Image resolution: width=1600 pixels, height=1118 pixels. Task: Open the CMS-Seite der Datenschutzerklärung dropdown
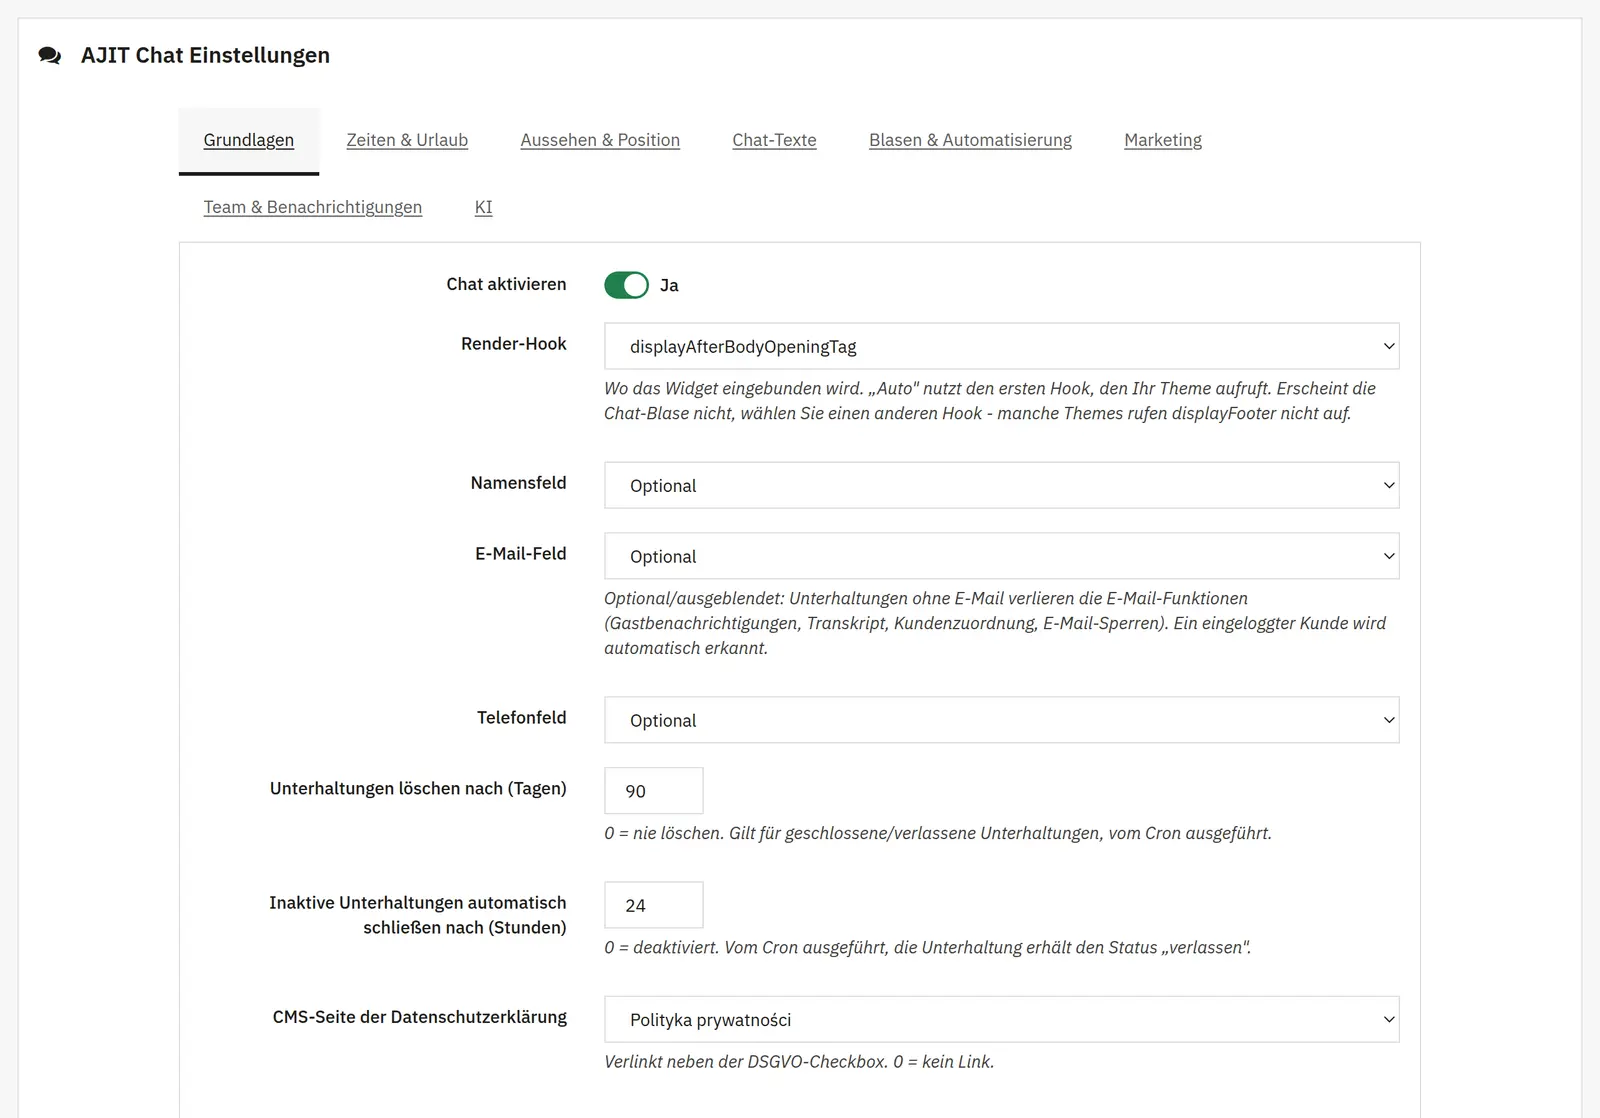pos(1001,1019)
